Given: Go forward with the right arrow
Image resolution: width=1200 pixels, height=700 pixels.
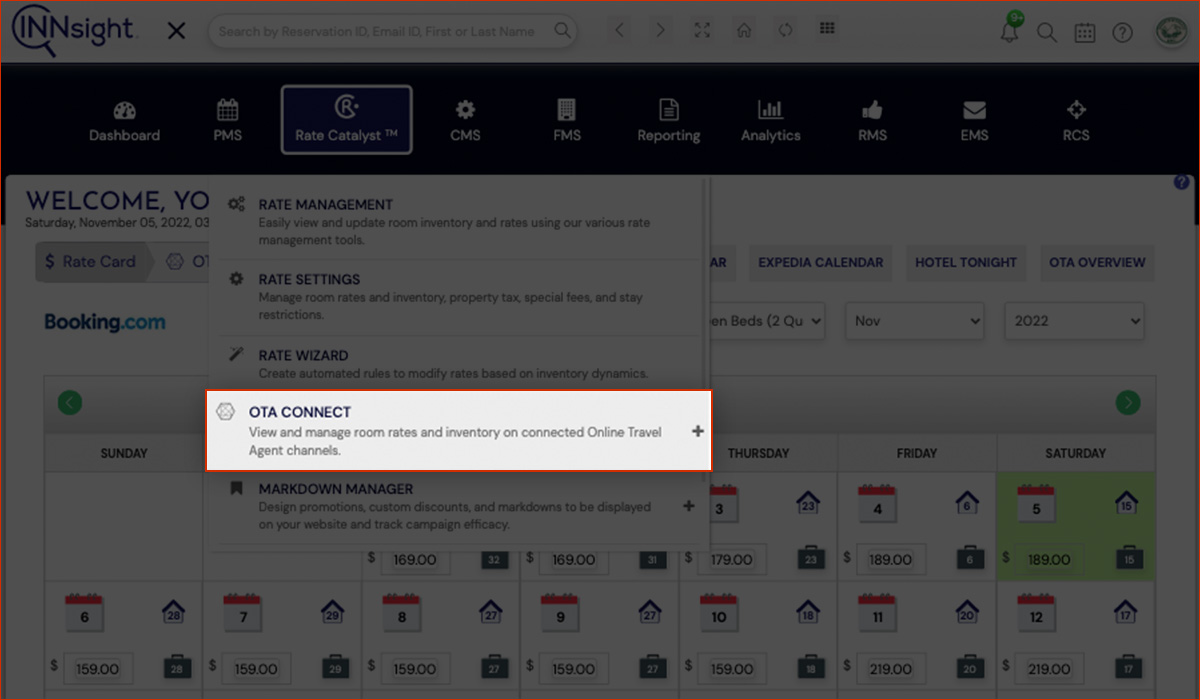Looking at the screenshot, I should point(660,30).
